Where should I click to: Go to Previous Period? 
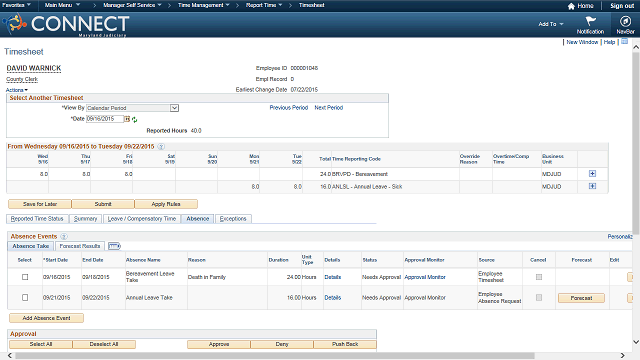(x=289, y=108)
